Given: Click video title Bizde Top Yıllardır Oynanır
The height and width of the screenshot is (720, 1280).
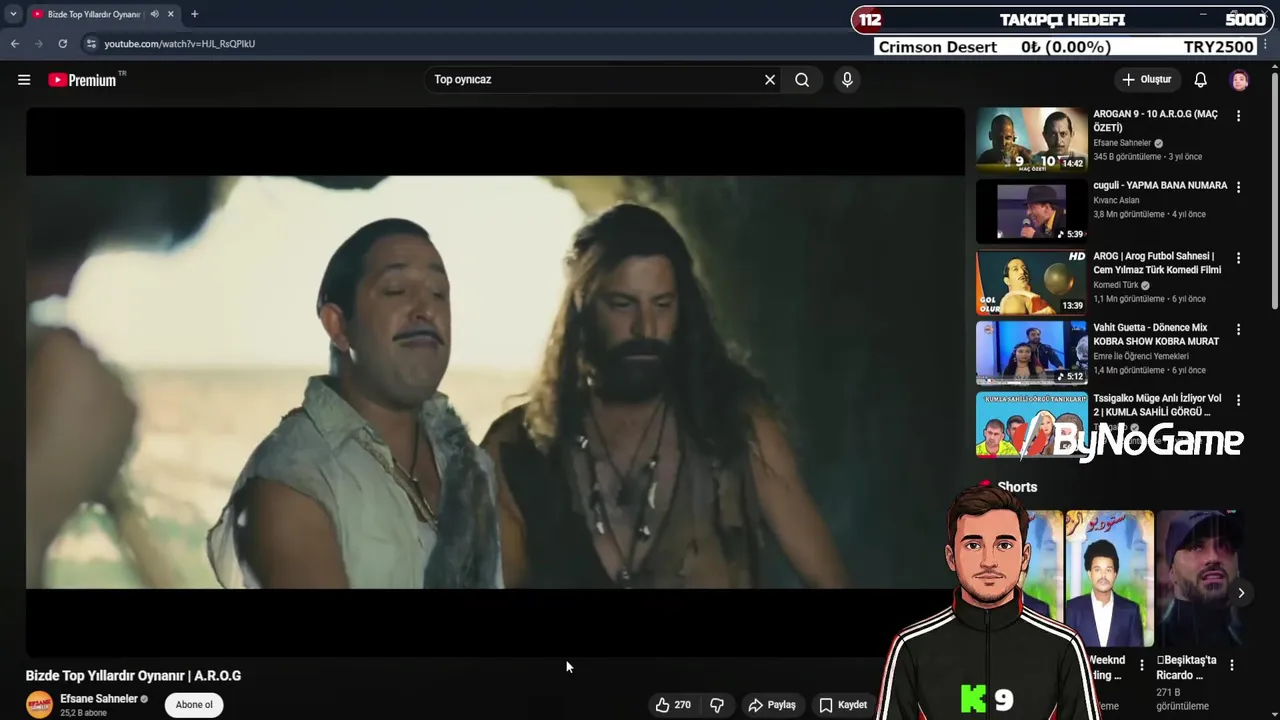Looking at the screenshot, I should (x=133, y=676).
